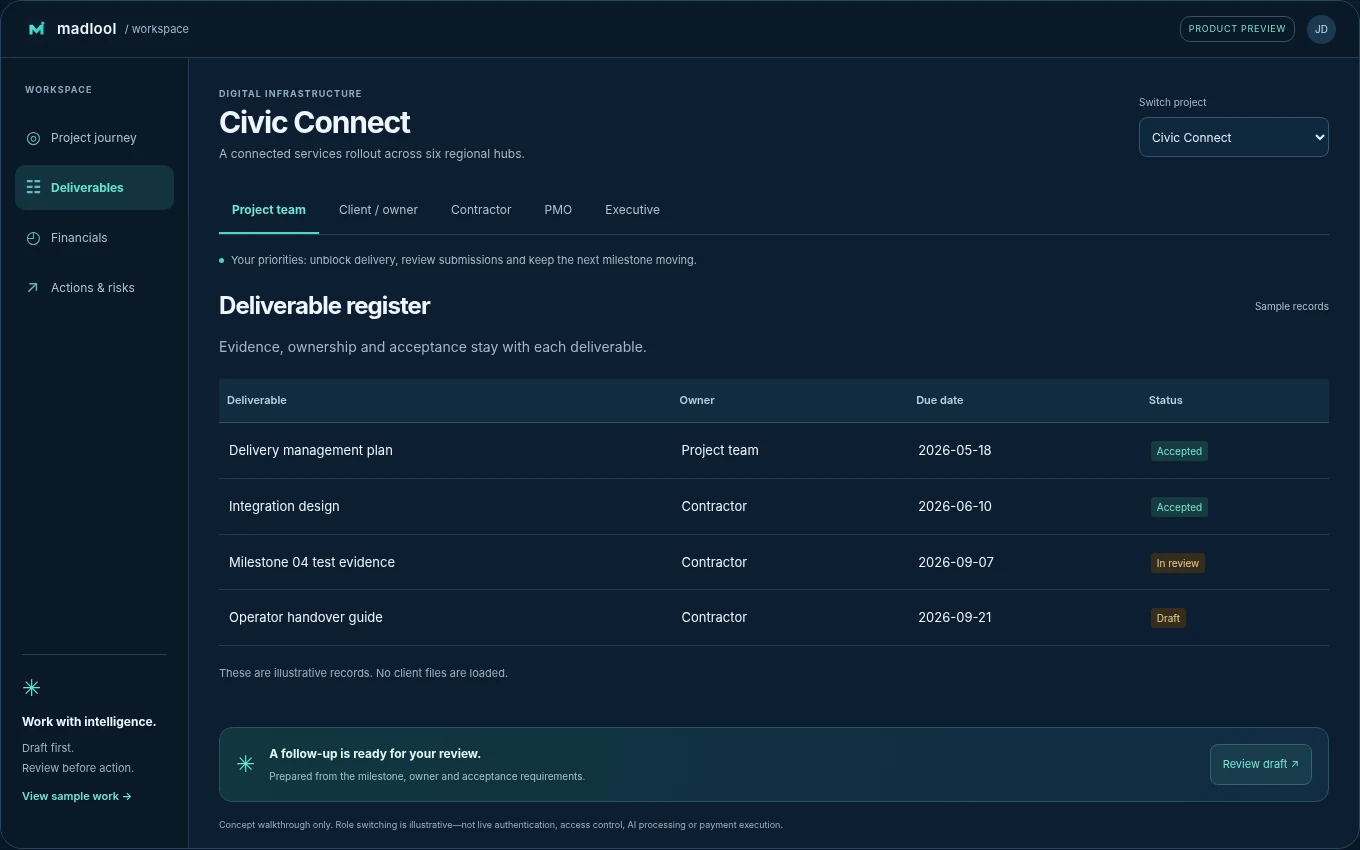Image resolution: width=1360 pixels, height=850 pixels.
Task: Switch to the Executive tab
Action: [x=632, y=210]
